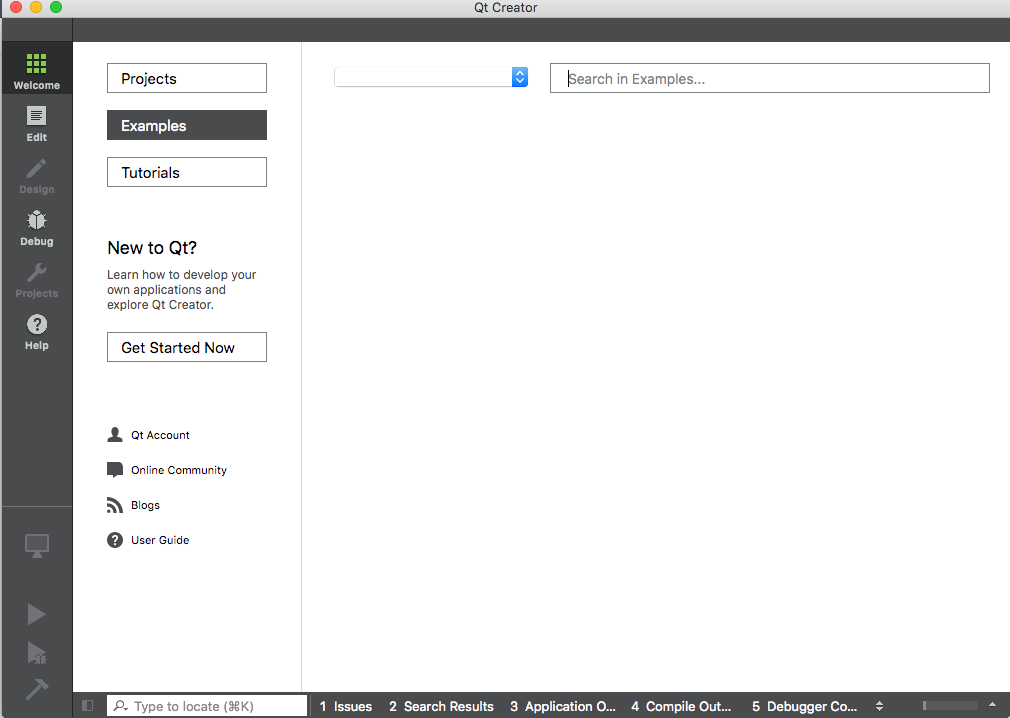
Task: Click the kit selector monitor icon
Action: pyautogui.click(x=37, y=545)
